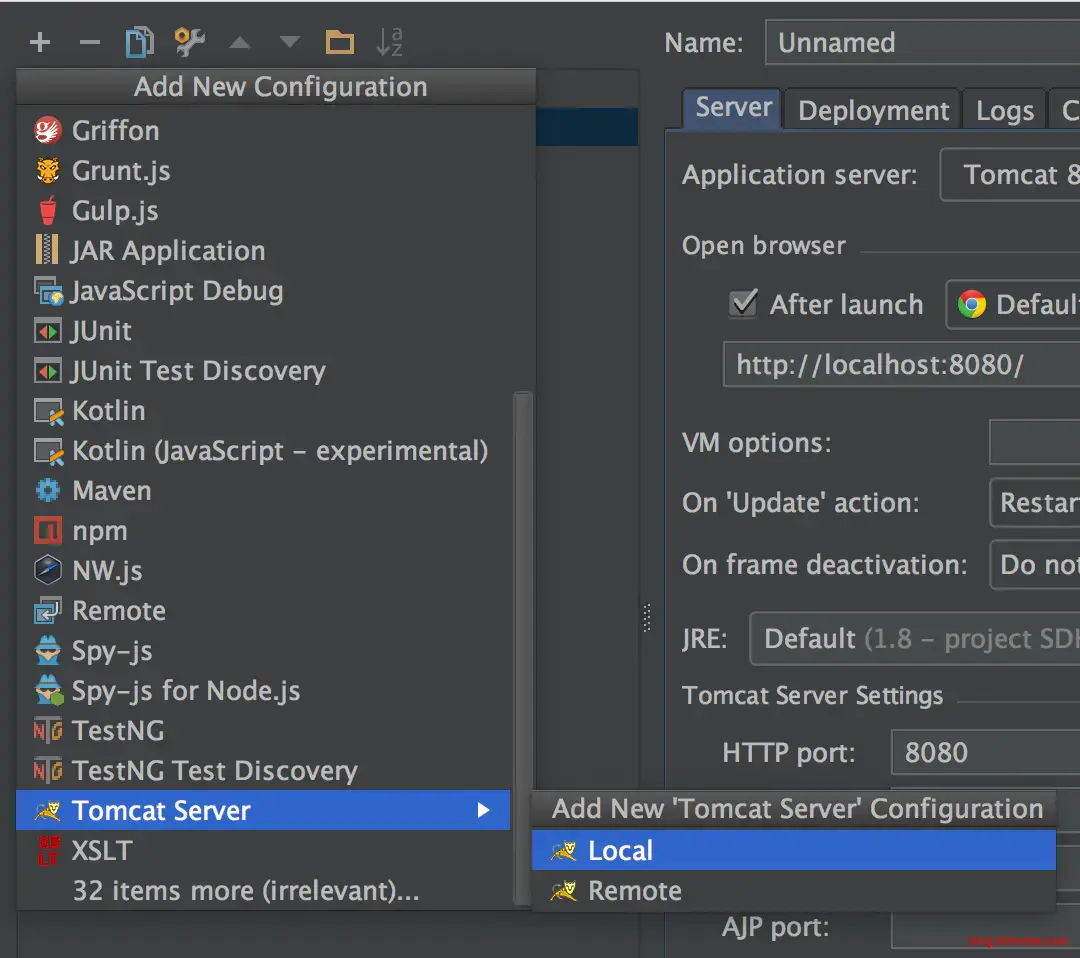1080x958 pixels.
Task: Click the Copy Configuration icon
Action: pos(139,42)
